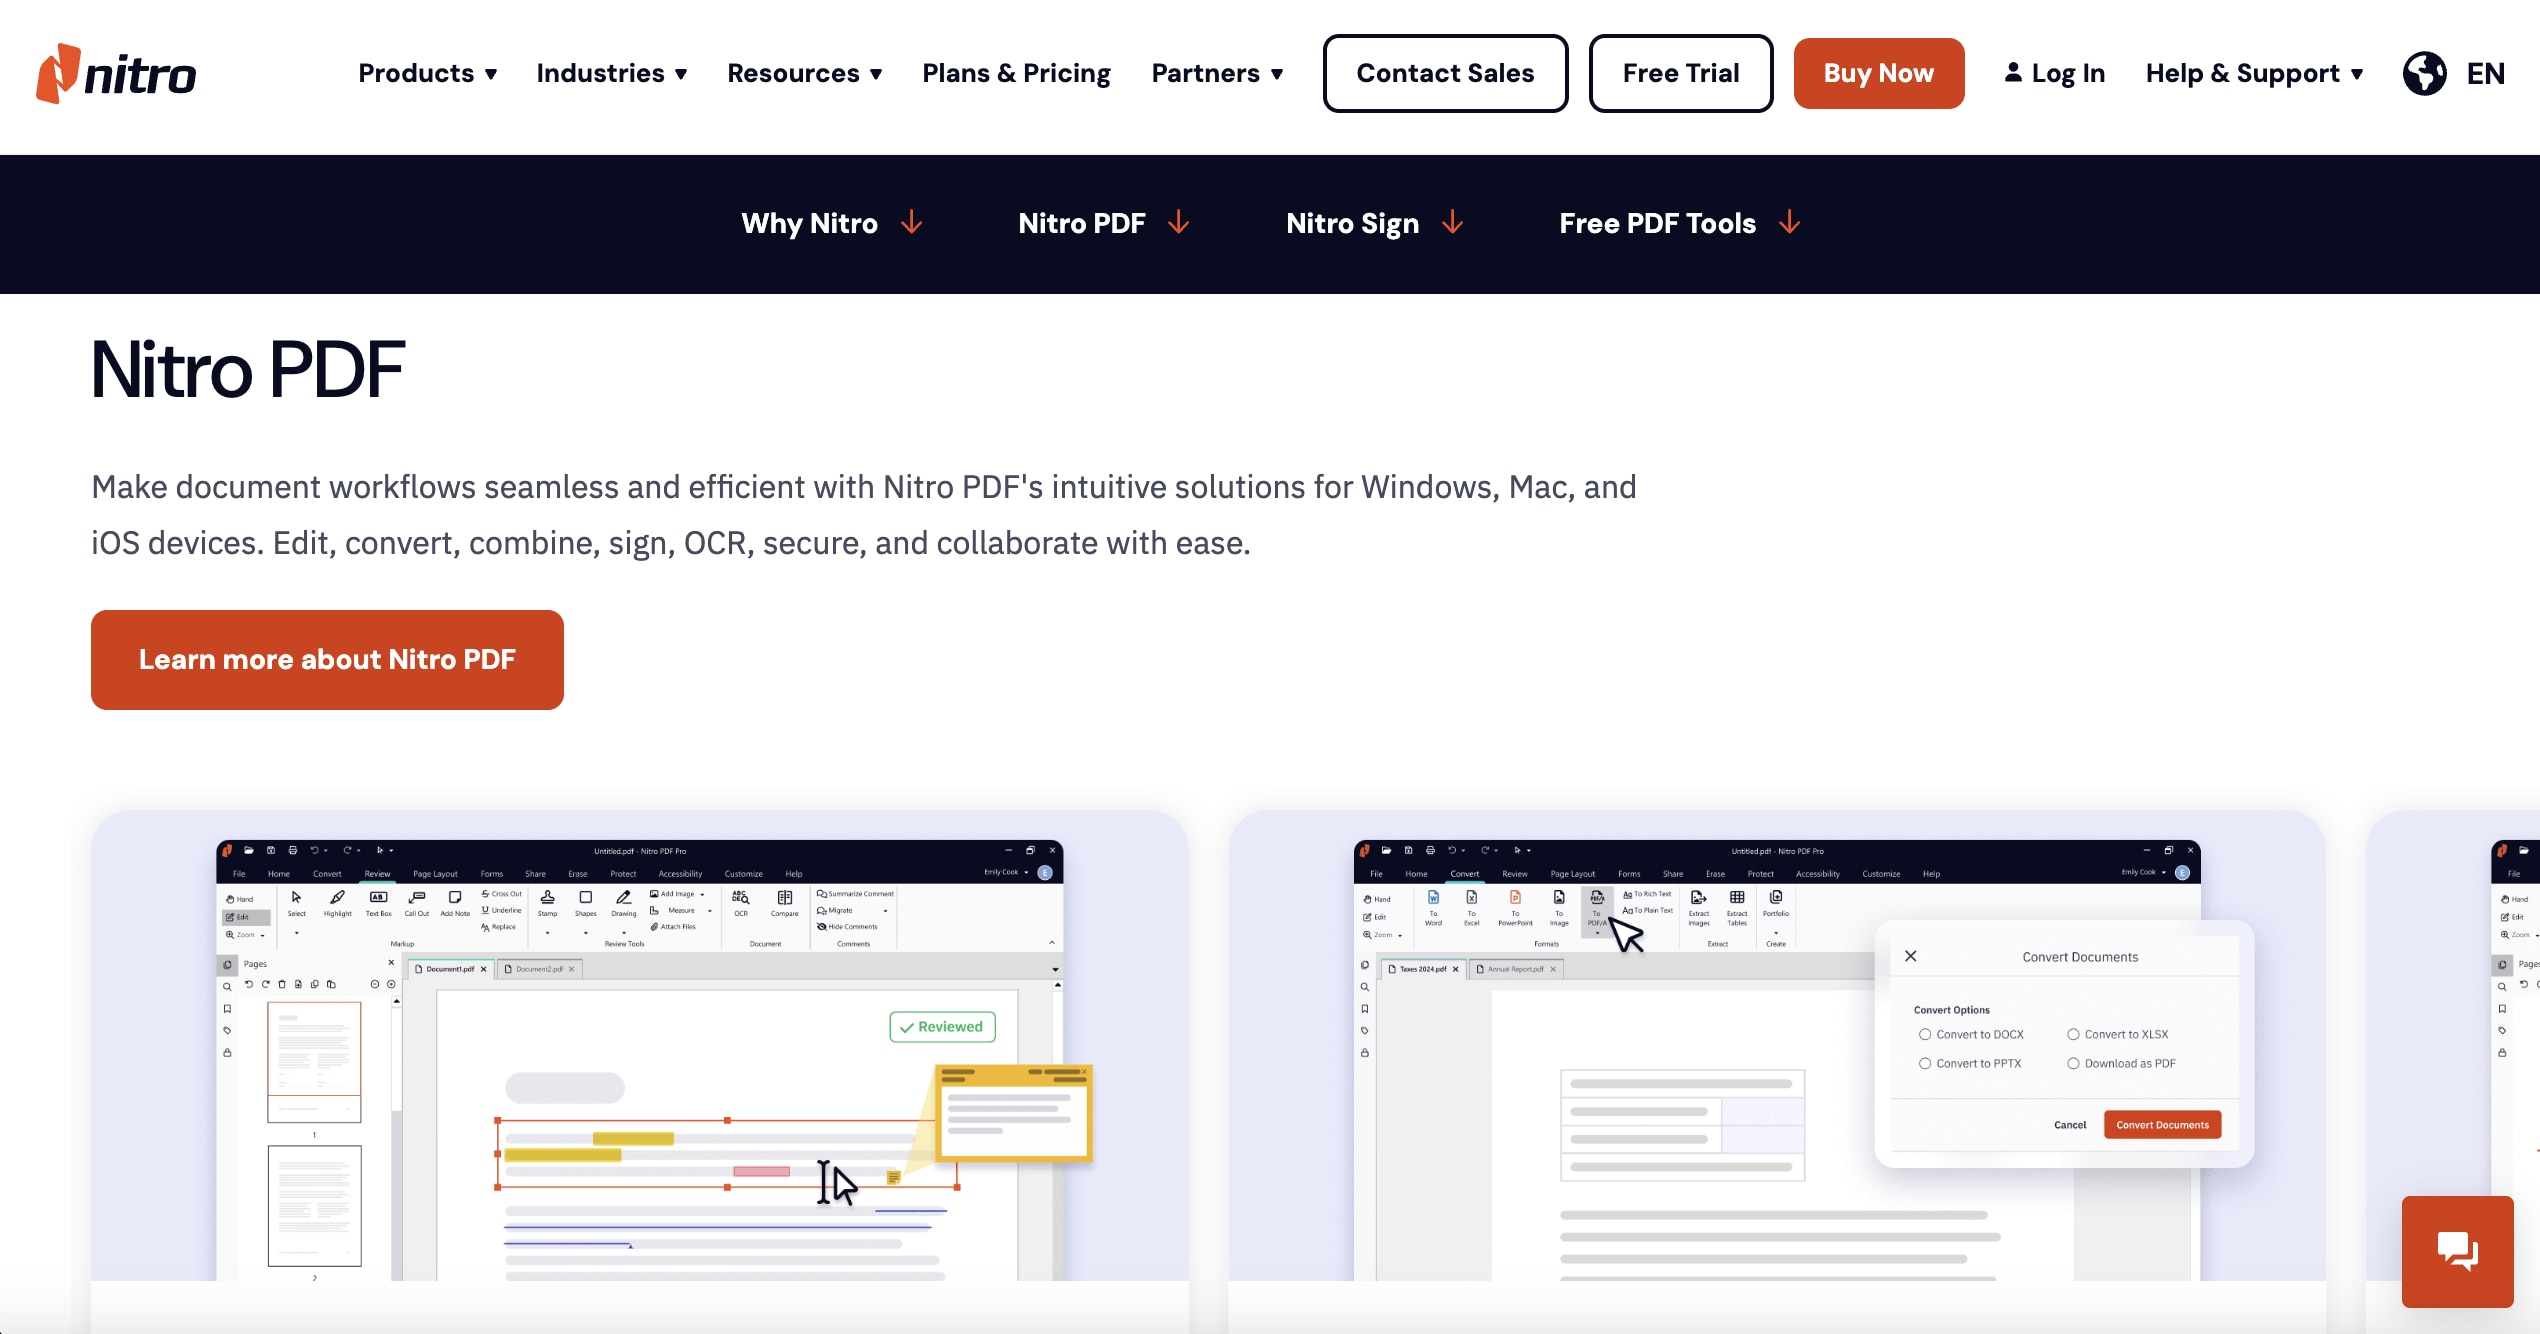Click the Hide Comments icon
This screenshot has width=2540, height=1334.
[822, 927]
